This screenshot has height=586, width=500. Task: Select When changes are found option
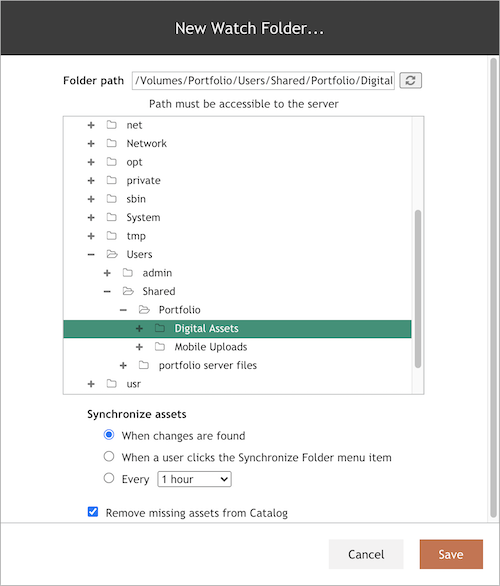[109, 435]
